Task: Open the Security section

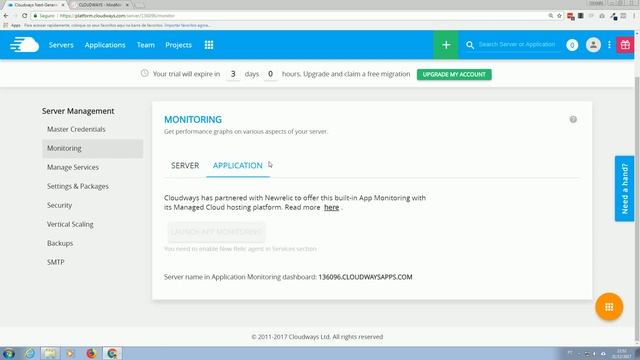Action: click(60, 205)
